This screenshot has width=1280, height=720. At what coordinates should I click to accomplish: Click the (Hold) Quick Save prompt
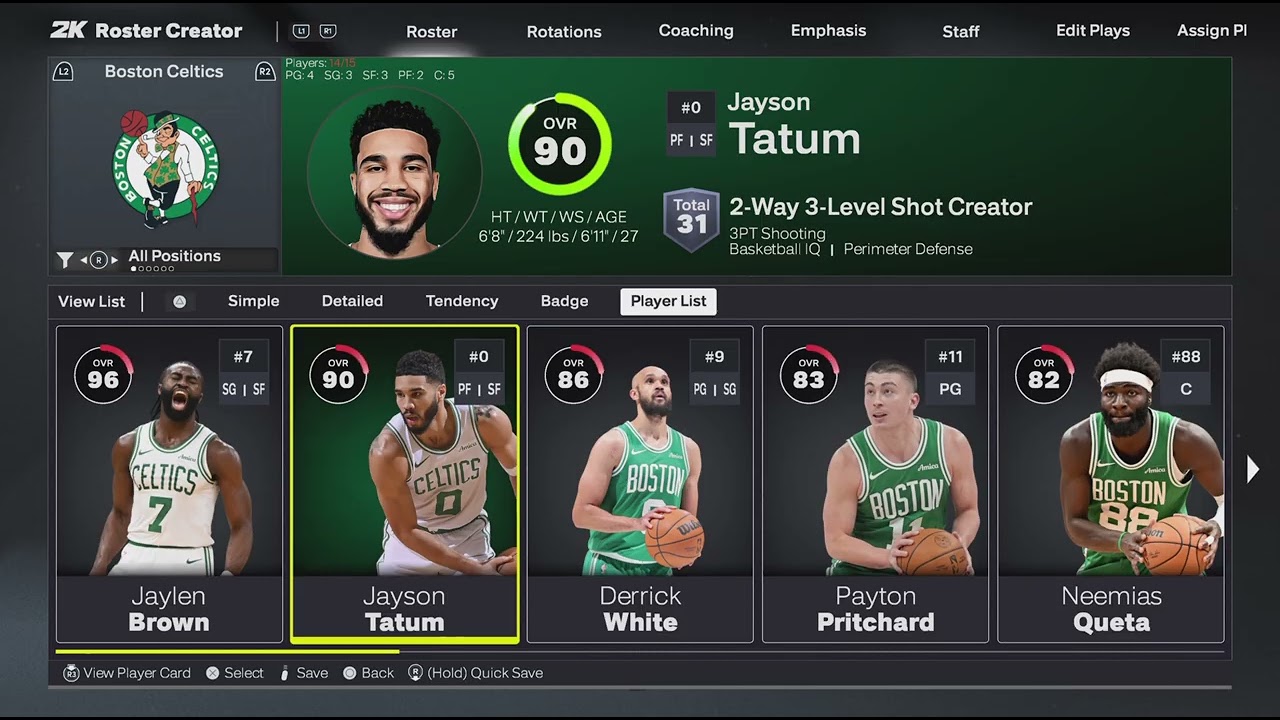point(485,673)
